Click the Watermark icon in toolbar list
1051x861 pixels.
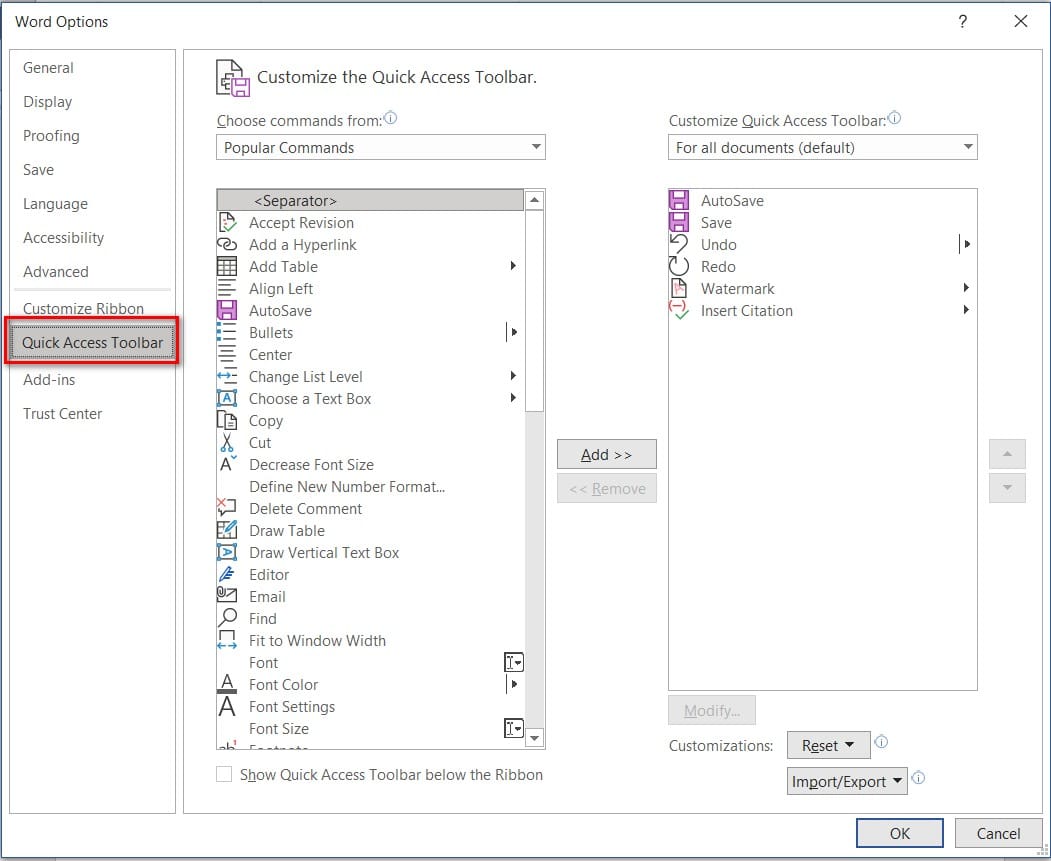pos(679,288)
